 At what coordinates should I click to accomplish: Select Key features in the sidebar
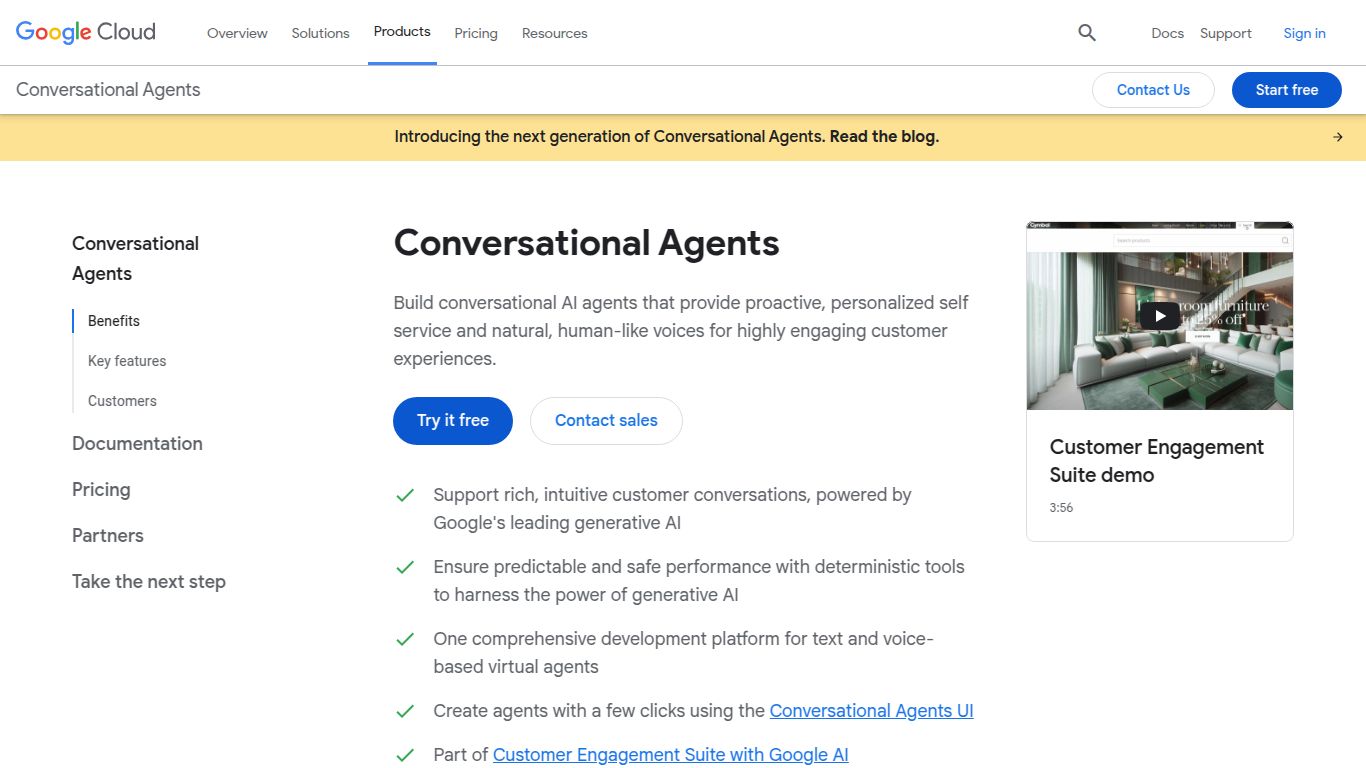pos(127,360)
